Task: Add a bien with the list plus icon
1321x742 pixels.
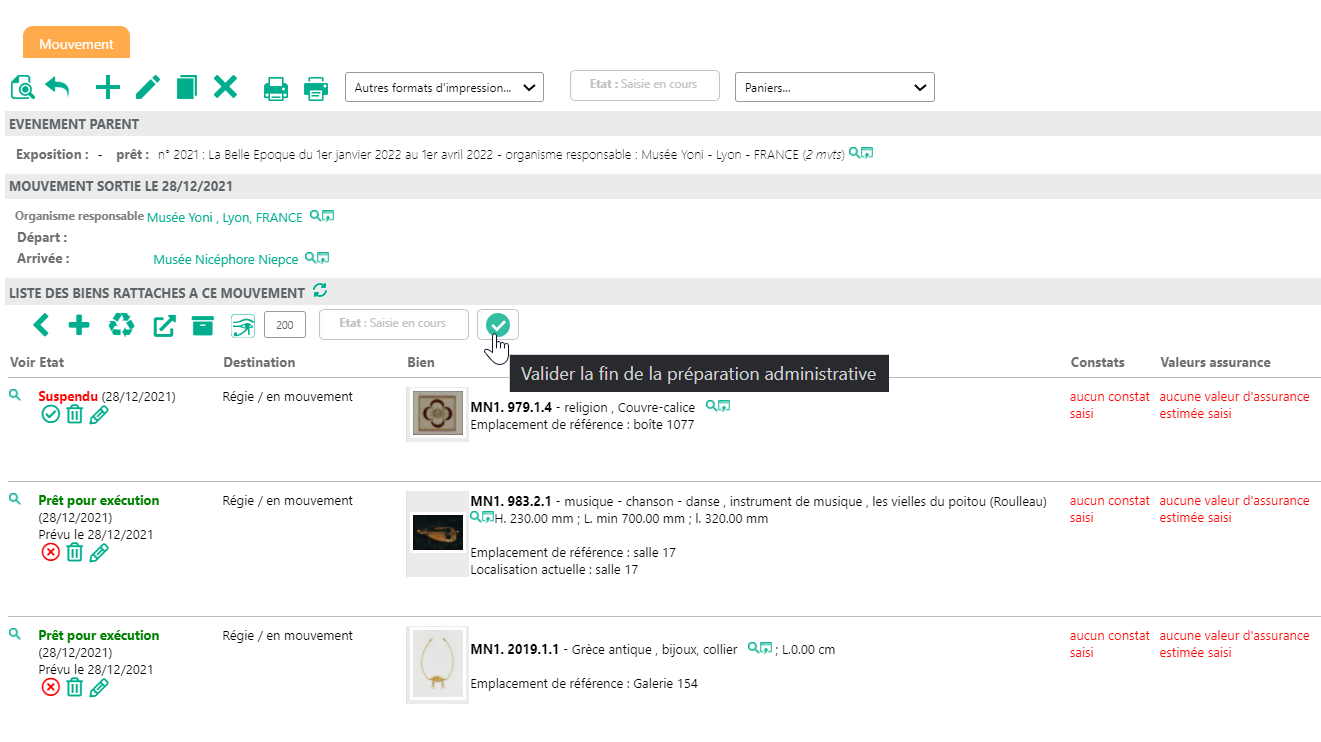Action: 79,325
